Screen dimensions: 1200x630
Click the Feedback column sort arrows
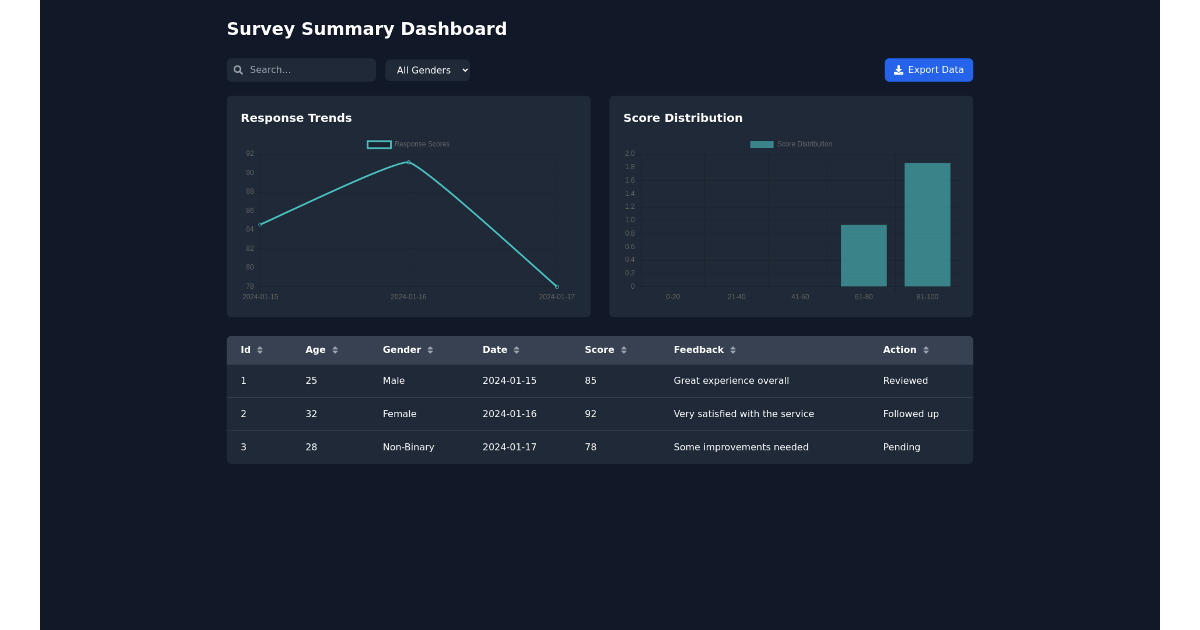coord(733,350)
